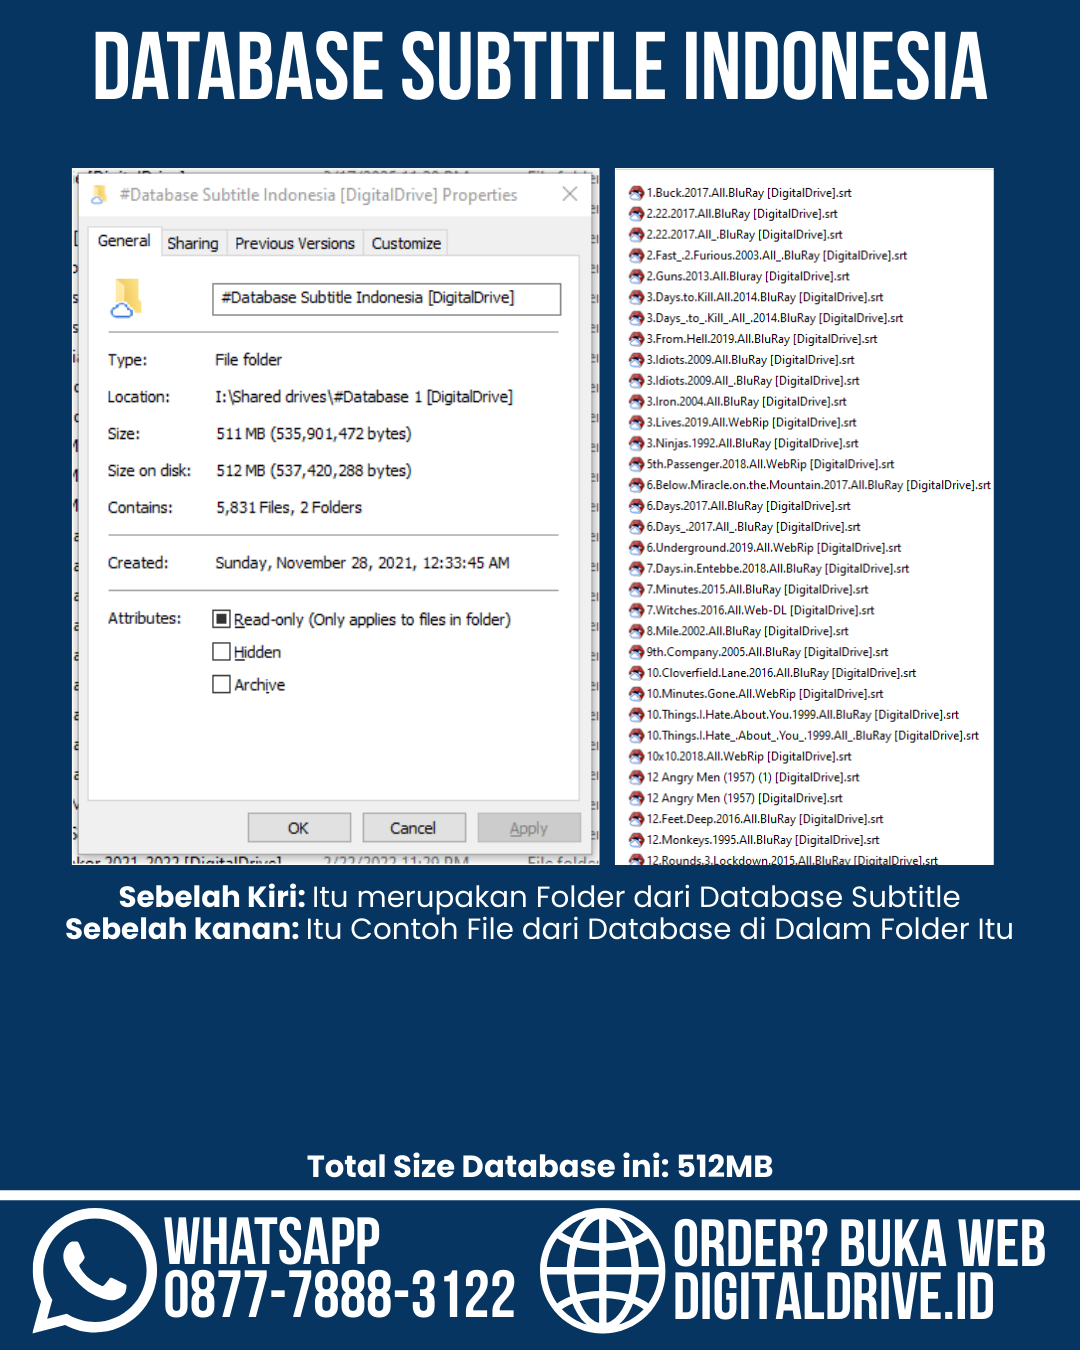Enable the Hidden attribute checkbox
Screen dimensions: 1080x1350
pyautogui.click(x=222, y=652)
